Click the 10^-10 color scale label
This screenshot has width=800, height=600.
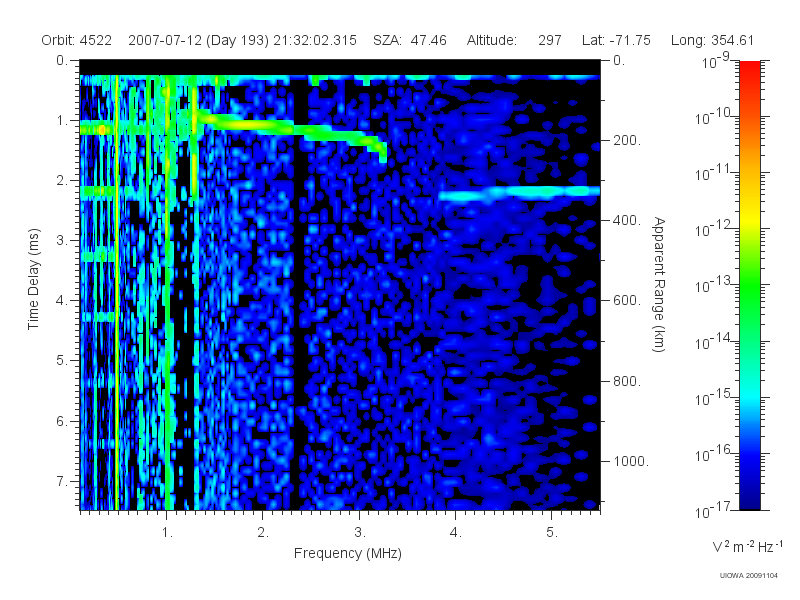(x=715, y=117)
